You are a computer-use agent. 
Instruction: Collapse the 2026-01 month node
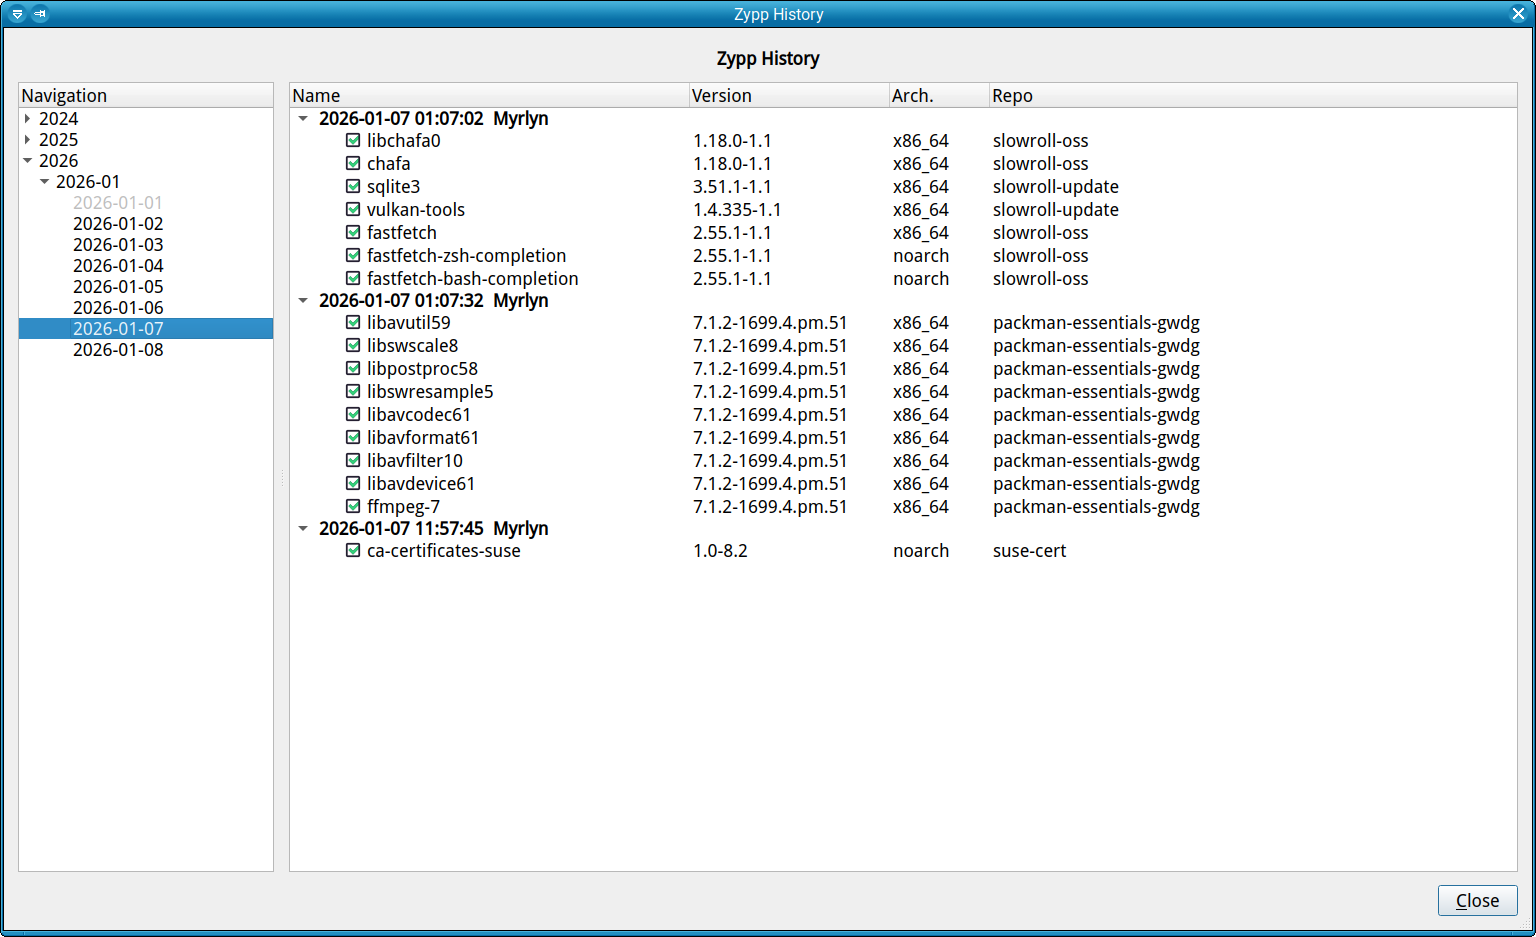[x=44, y=182]
